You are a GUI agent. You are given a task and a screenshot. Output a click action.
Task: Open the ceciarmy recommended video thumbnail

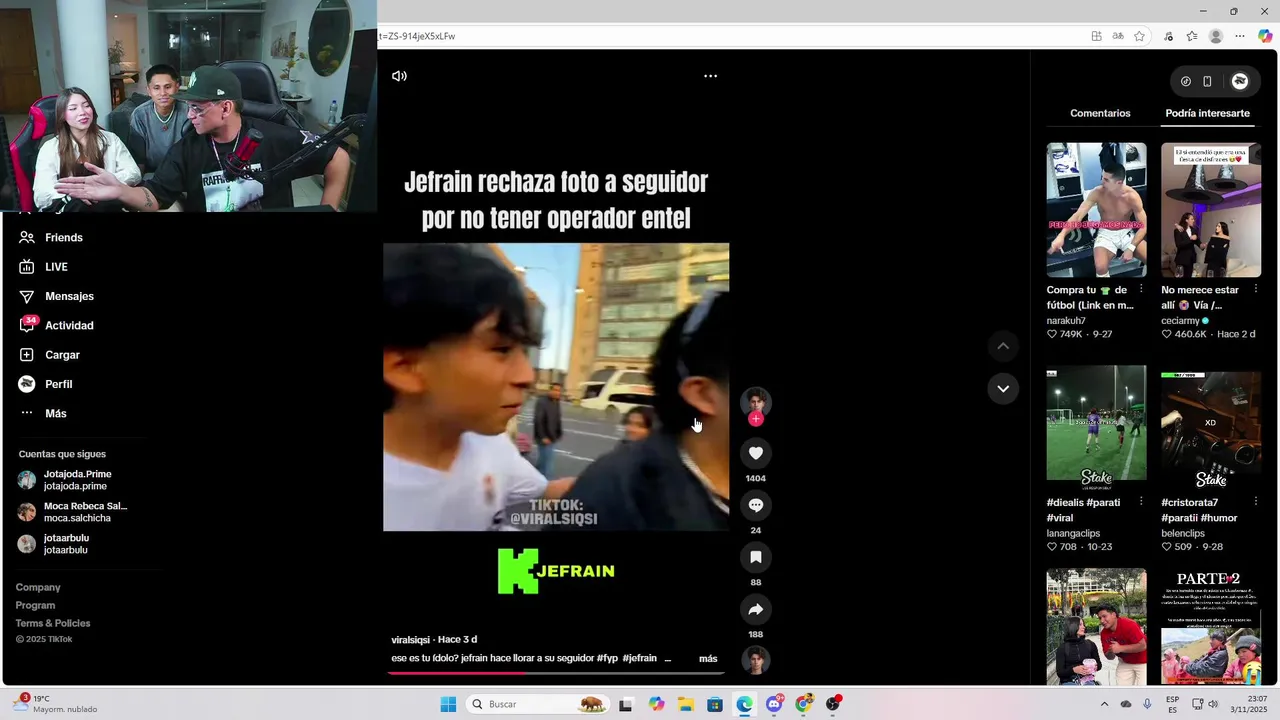point(1211,210)
